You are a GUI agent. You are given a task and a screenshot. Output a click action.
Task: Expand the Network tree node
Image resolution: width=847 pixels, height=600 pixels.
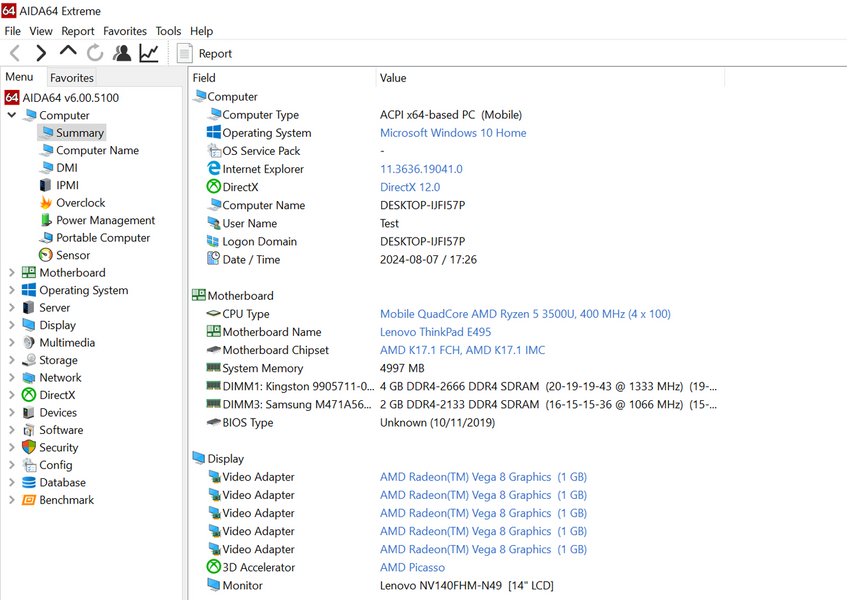click(11, 377)
